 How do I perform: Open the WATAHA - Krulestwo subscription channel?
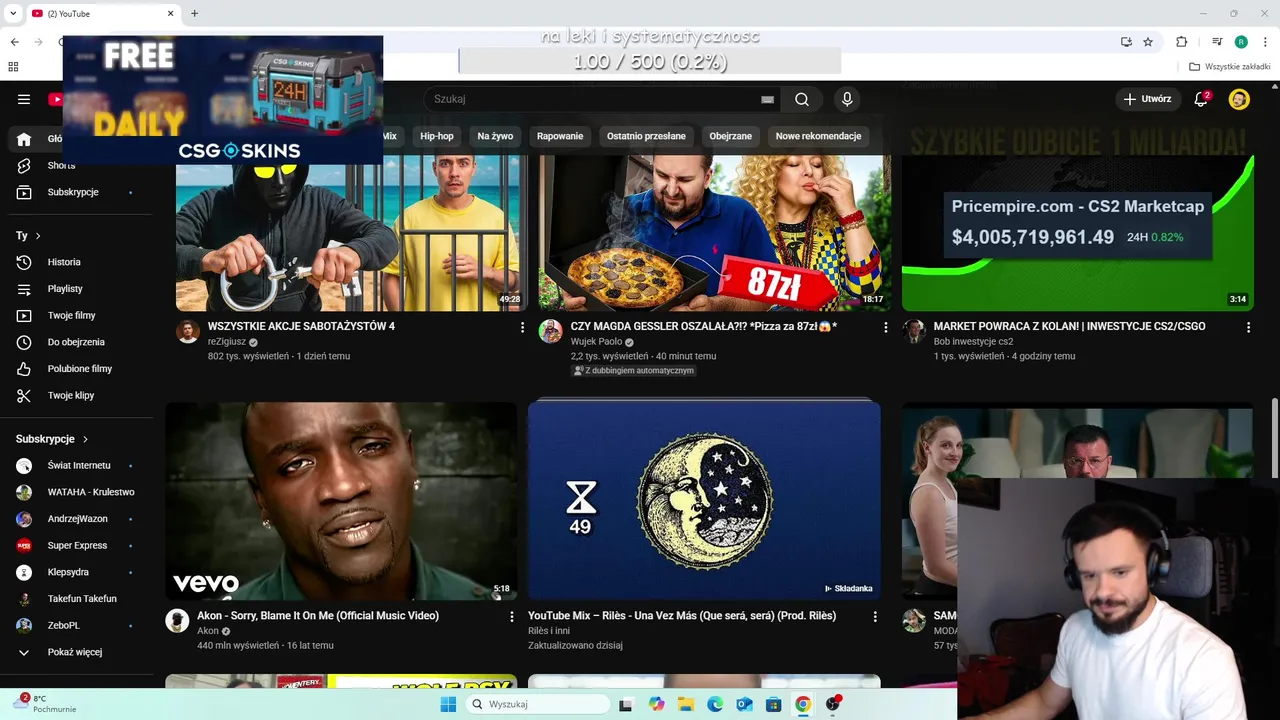pyautogui.click(x=91, y=492)
